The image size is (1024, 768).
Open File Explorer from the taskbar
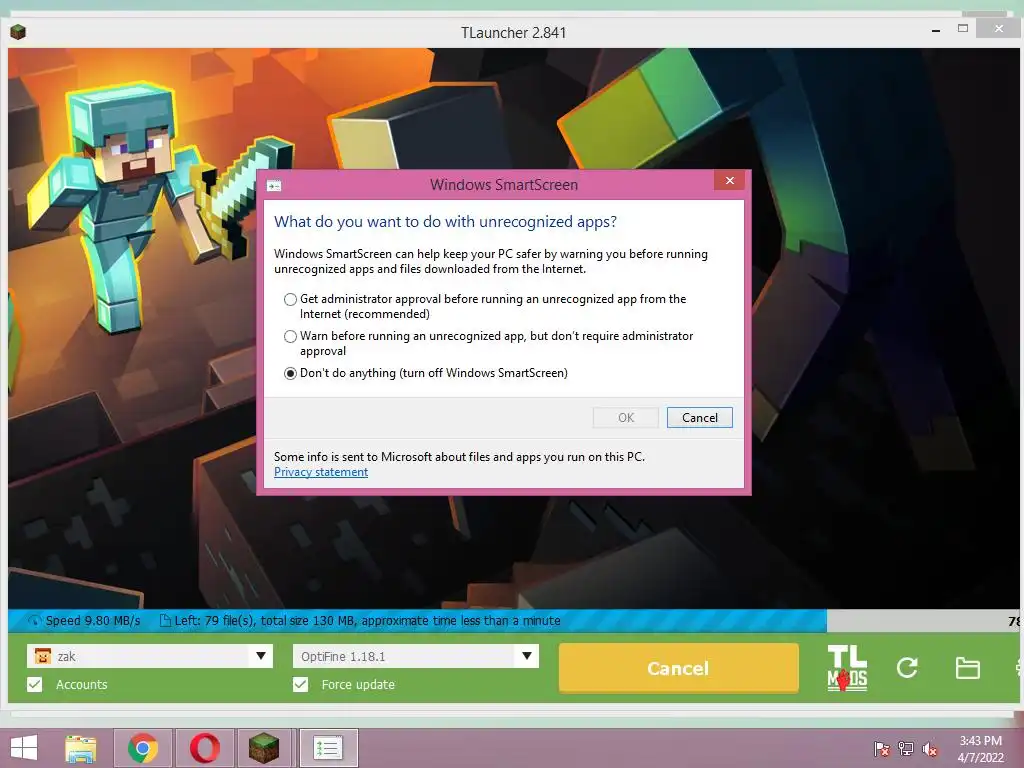pos(80,748)
